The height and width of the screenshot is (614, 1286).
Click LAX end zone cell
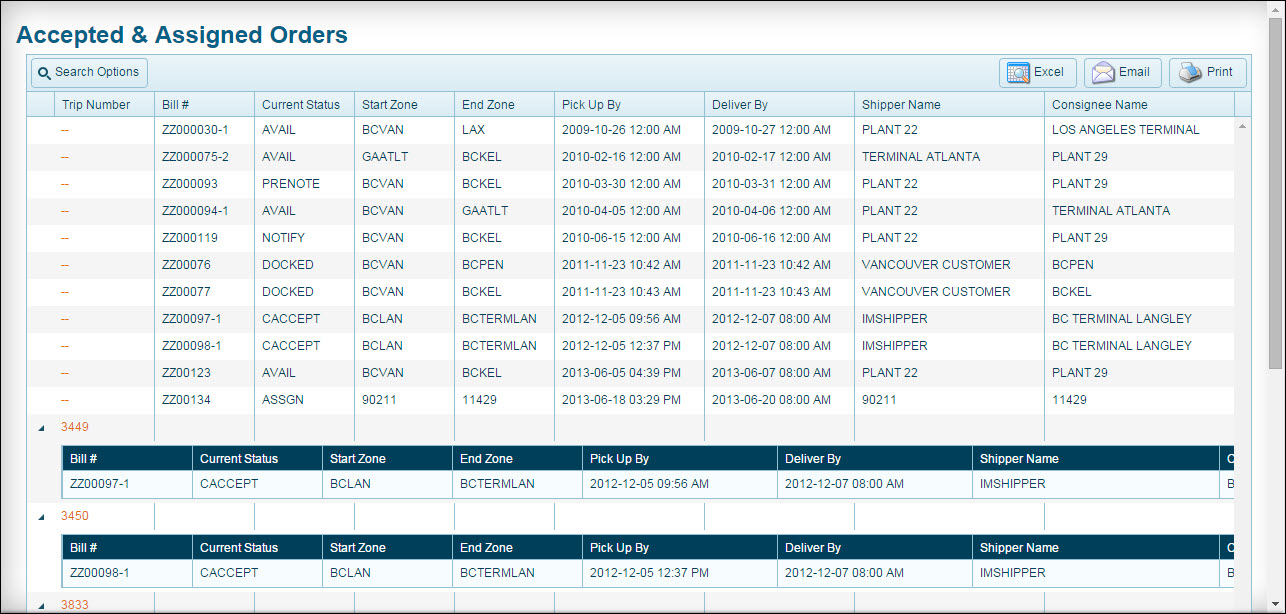(x=473, y=130)
